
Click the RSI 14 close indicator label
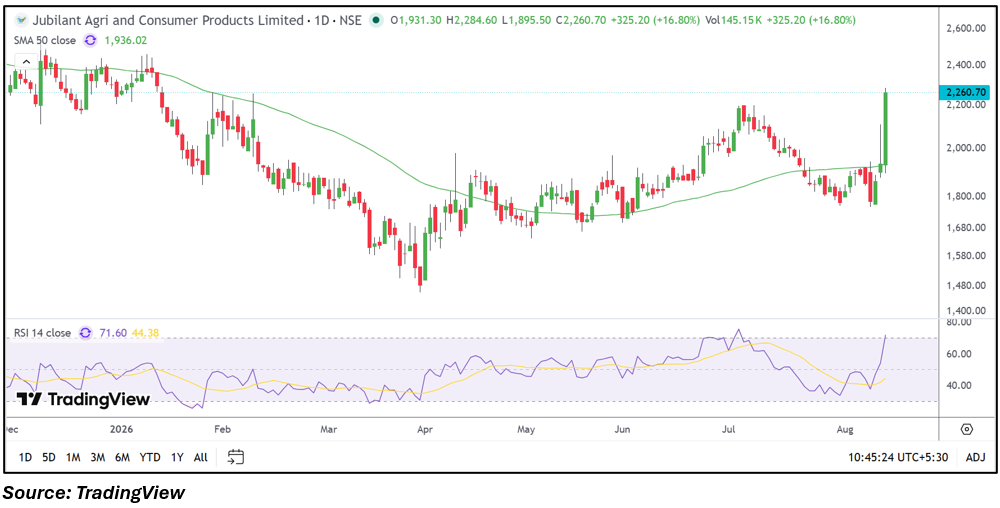click(42, 332)
